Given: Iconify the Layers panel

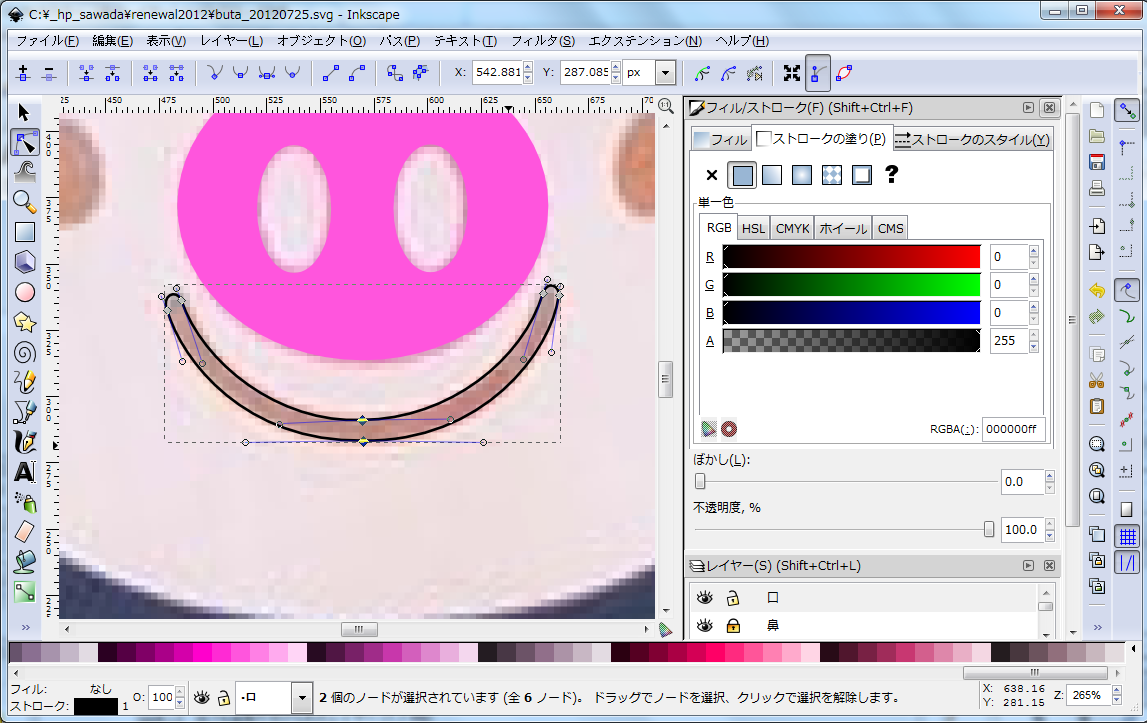Looking at the screenshot, I should (1028, 566).
